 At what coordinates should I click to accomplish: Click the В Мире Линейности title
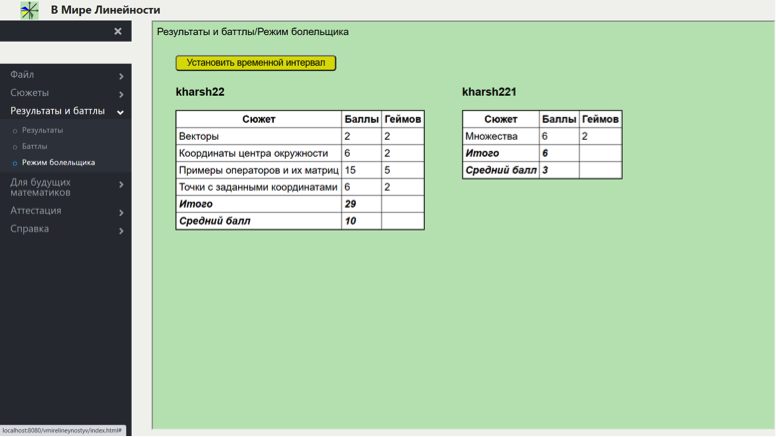tap(105, 10)
